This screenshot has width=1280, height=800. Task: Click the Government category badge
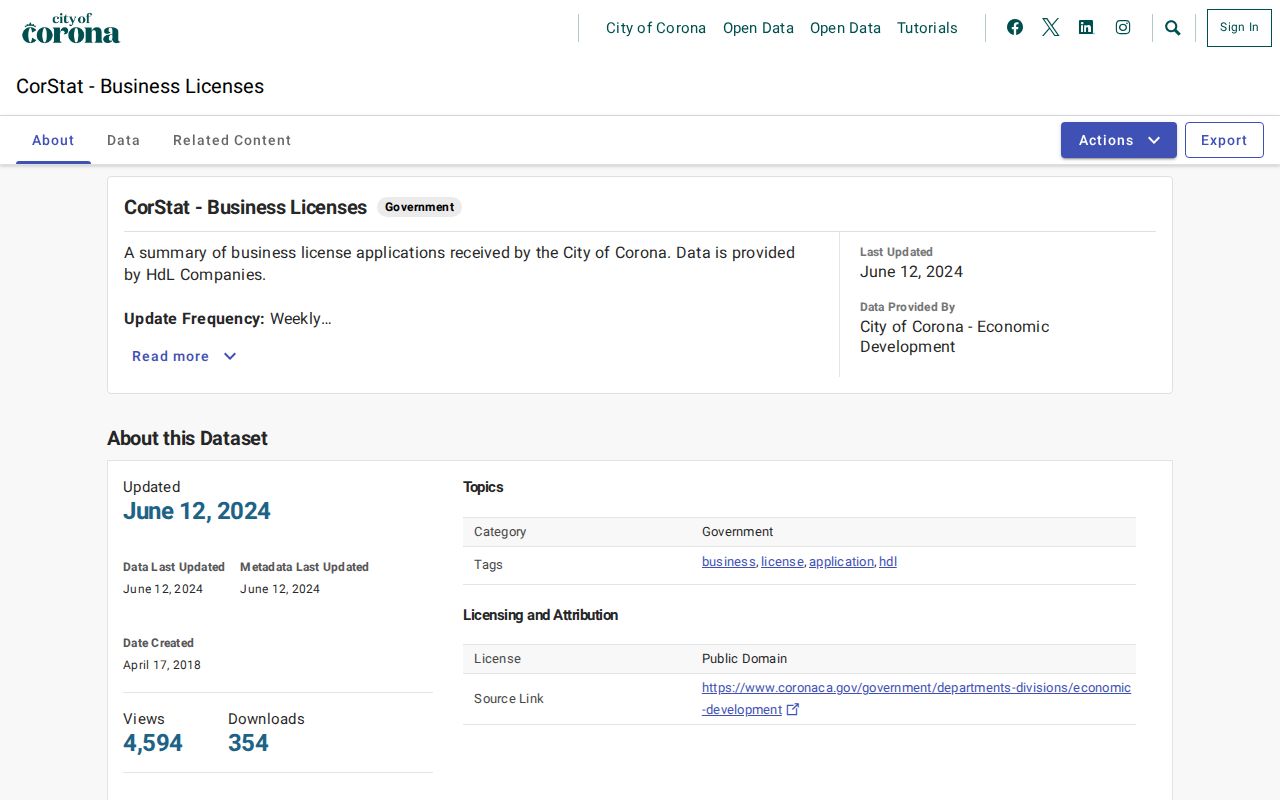tap(419, 207)
